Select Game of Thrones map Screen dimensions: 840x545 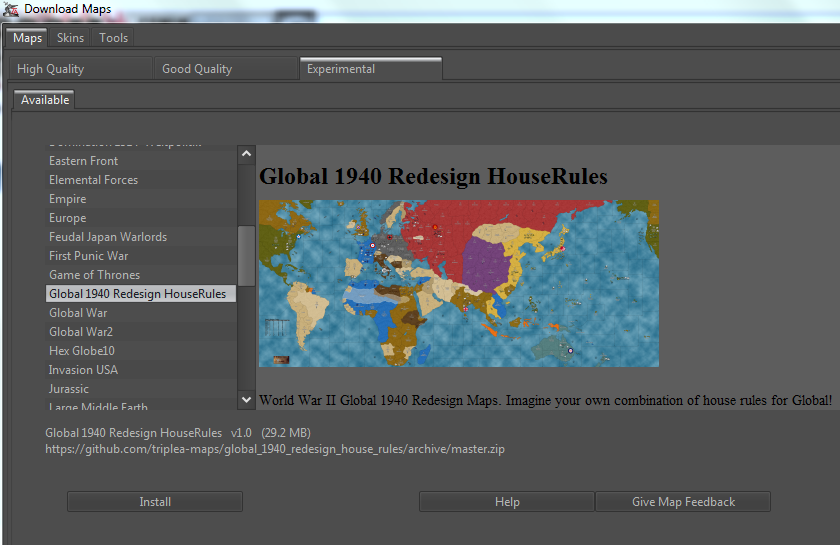click(x=140, y=275)
